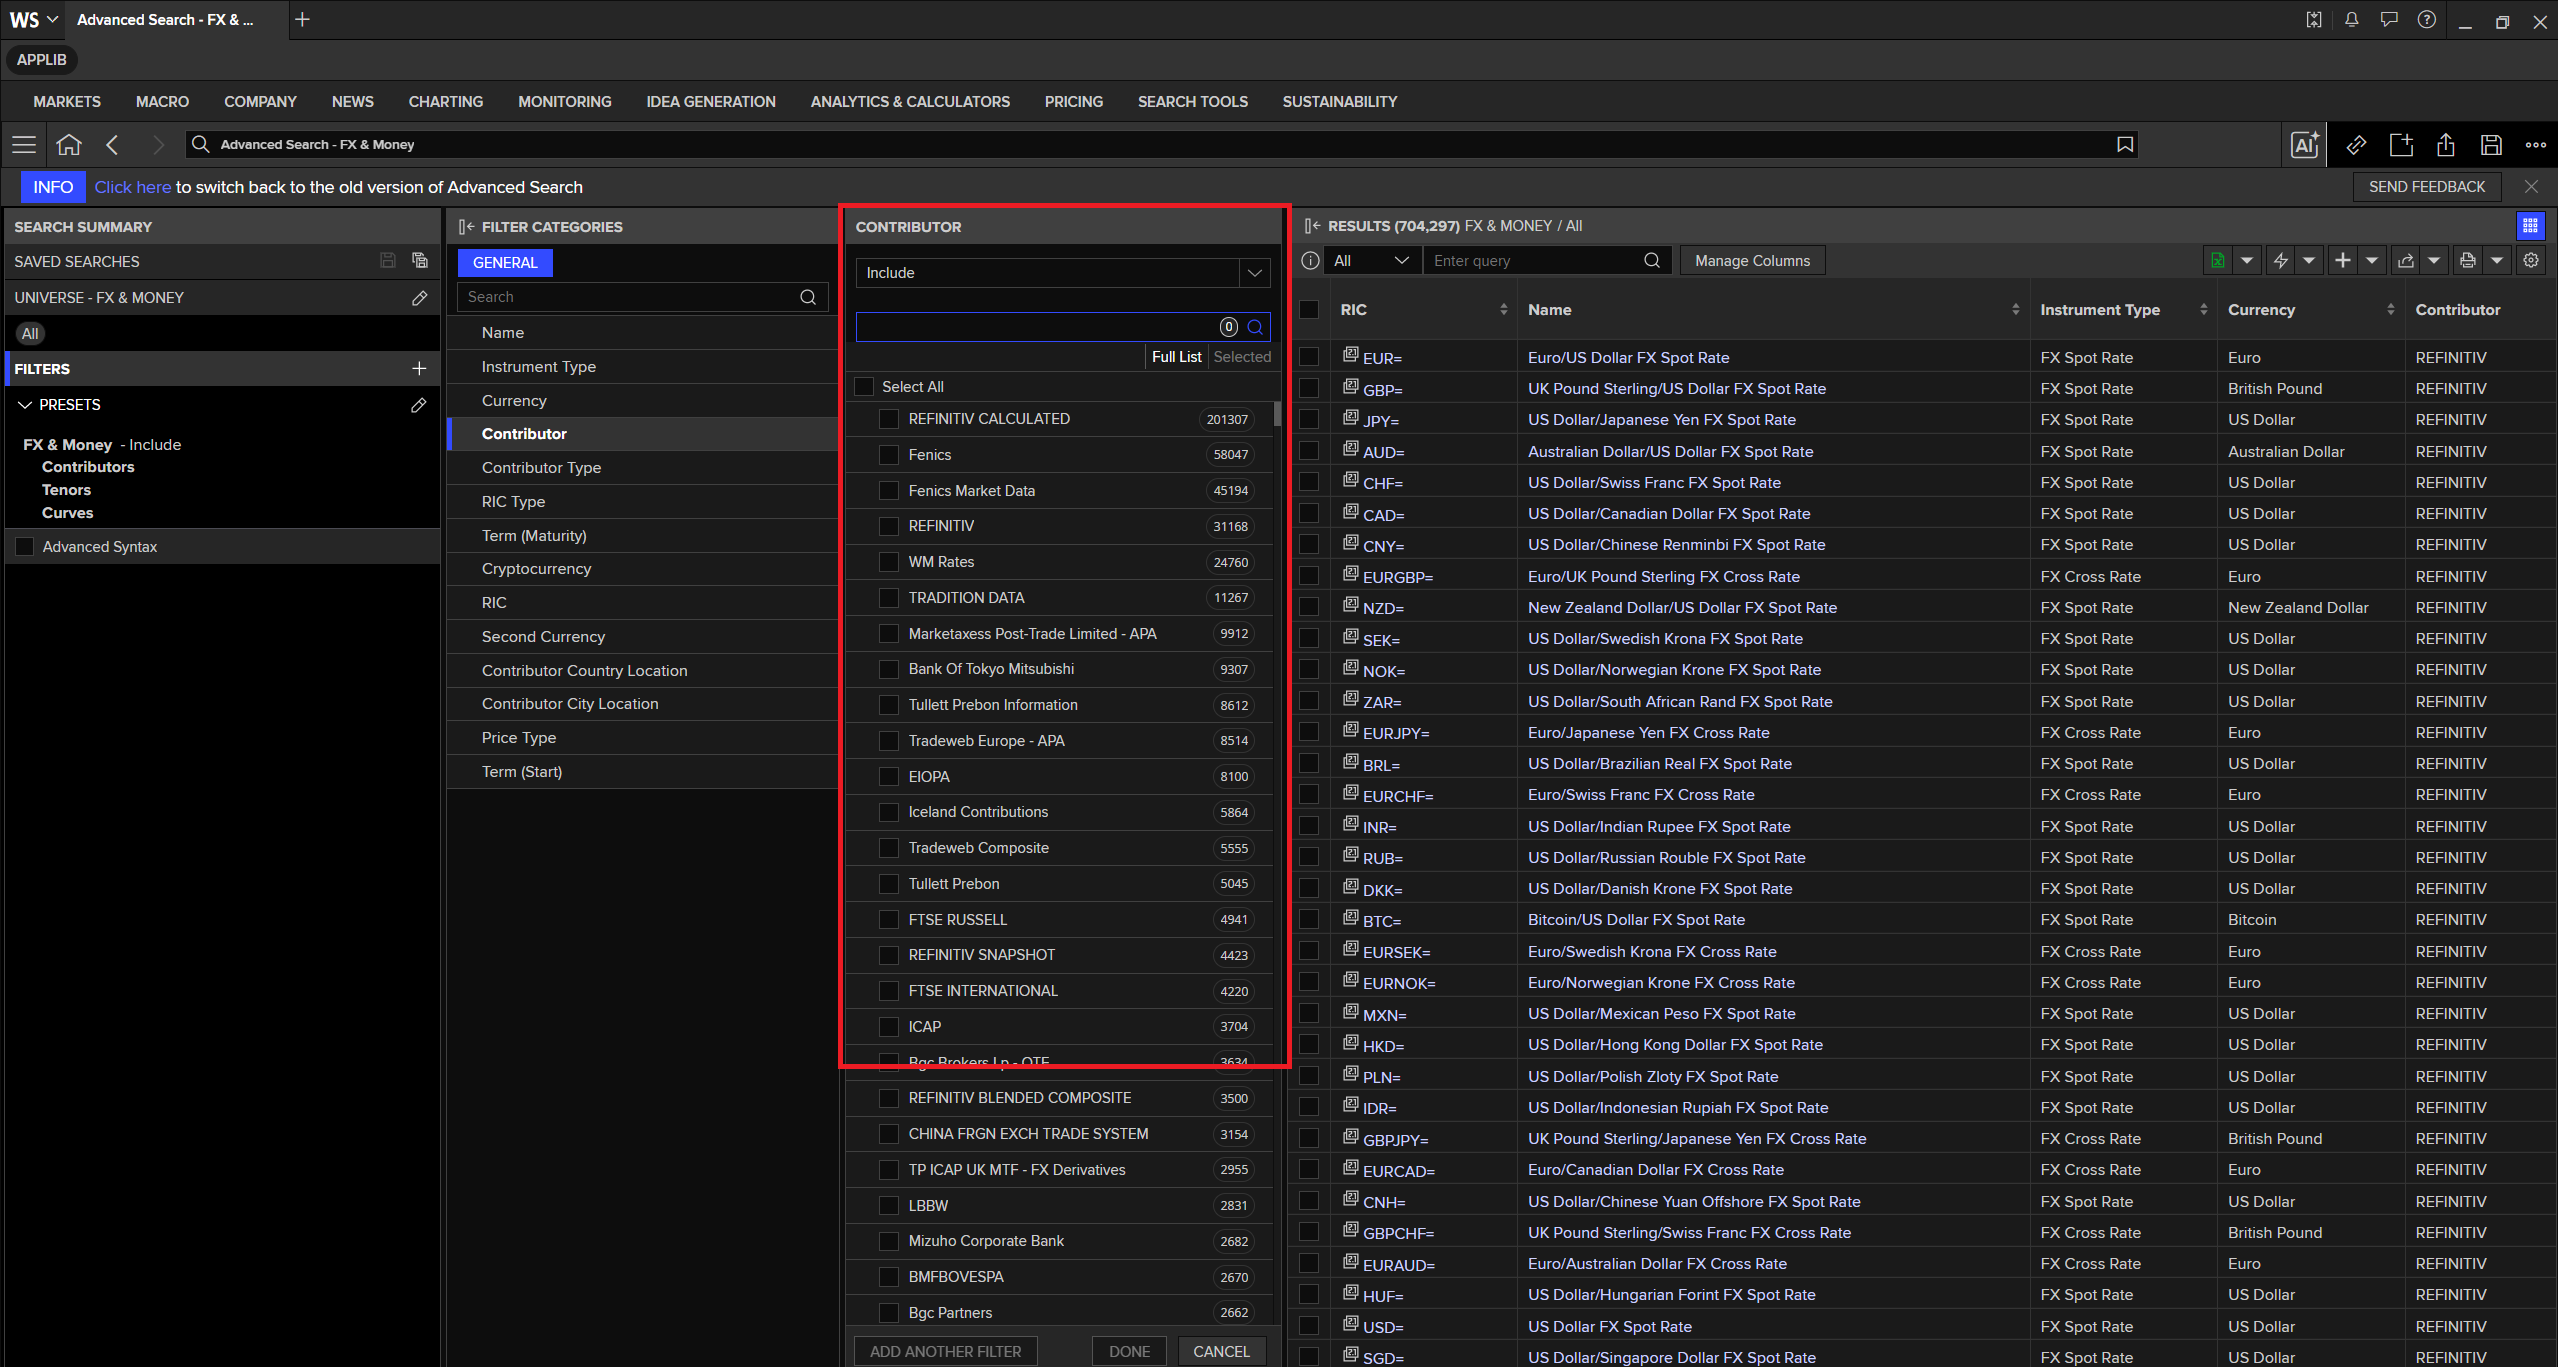Screen dimensions: 2558x1367
Task: Save with the floppy disk icon
Action: pos(2491,145)
